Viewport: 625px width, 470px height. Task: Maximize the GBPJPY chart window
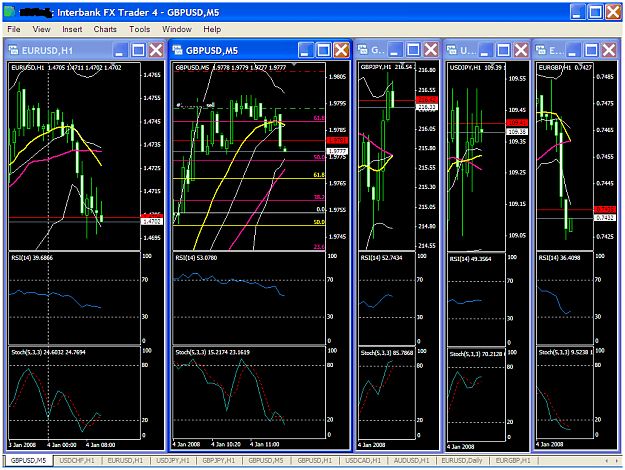[413, 50]
